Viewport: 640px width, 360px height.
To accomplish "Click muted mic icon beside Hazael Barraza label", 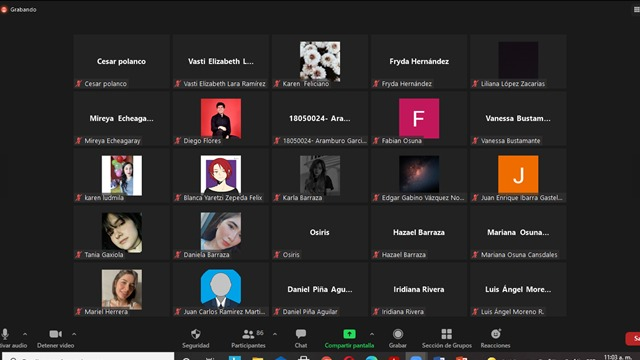I will coord(376,255).
